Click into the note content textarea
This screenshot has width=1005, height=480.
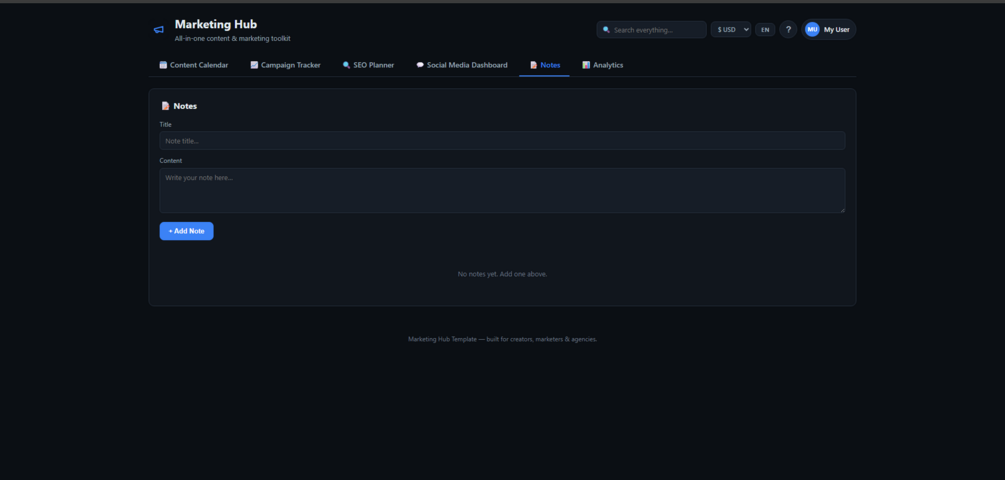tap(502, 191)
